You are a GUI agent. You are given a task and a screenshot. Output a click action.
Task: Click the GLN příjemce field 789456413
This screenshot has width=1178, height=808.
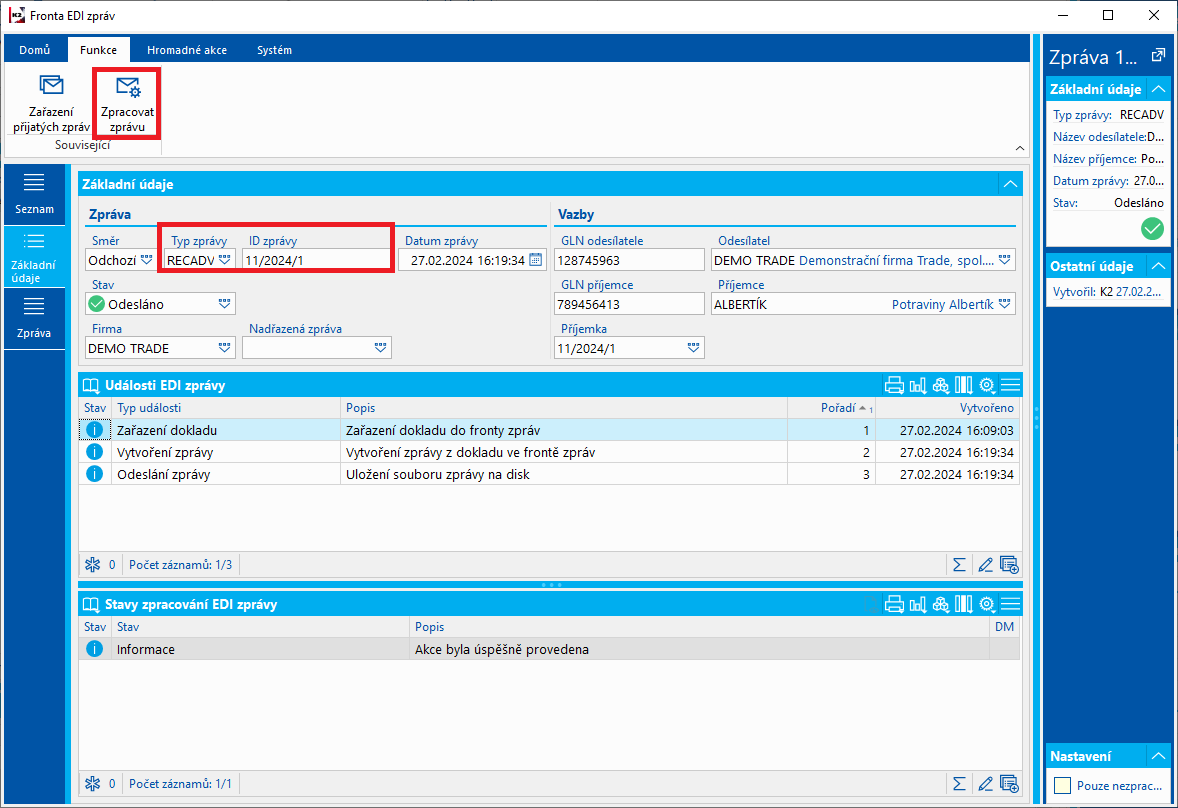coord(630,304)
